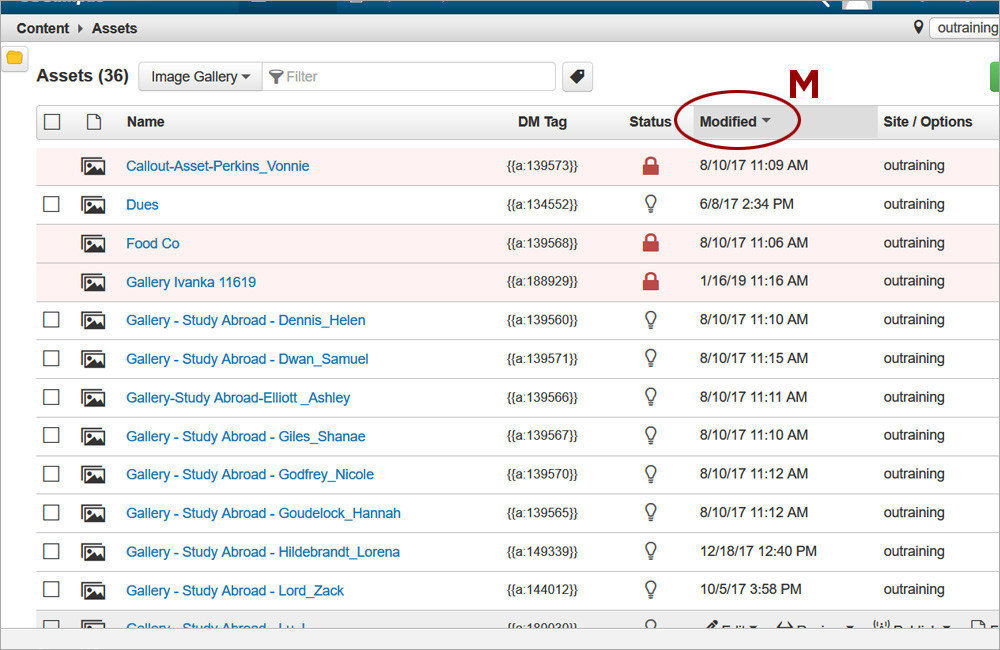
Task: Click the tag icon button beside Filter
Action: click(x=577, y=77)
